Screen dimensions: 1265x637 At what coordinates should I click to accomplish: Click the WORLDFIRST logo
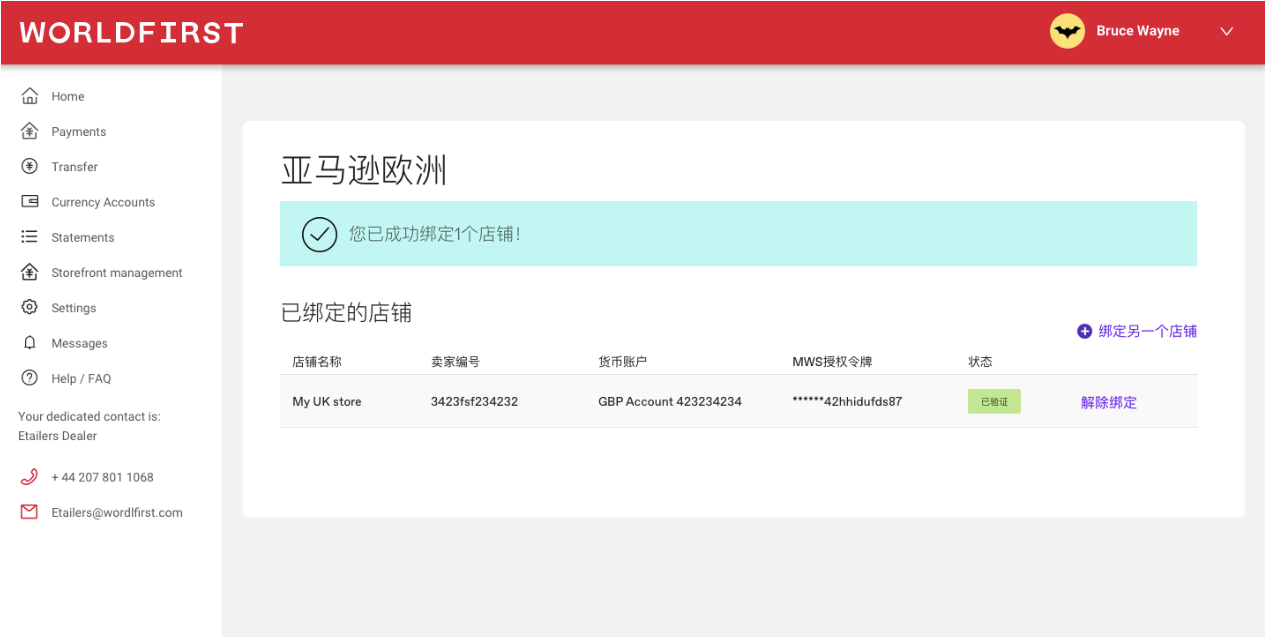pyautogui.click(x=131, y=32)
